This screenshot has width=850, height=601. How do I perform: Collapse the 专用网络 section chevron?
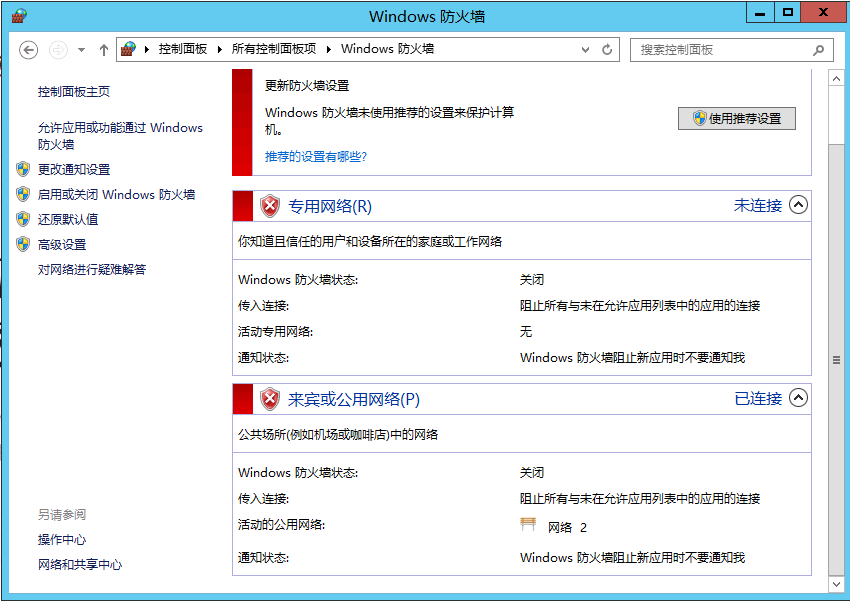click(798, 205)
